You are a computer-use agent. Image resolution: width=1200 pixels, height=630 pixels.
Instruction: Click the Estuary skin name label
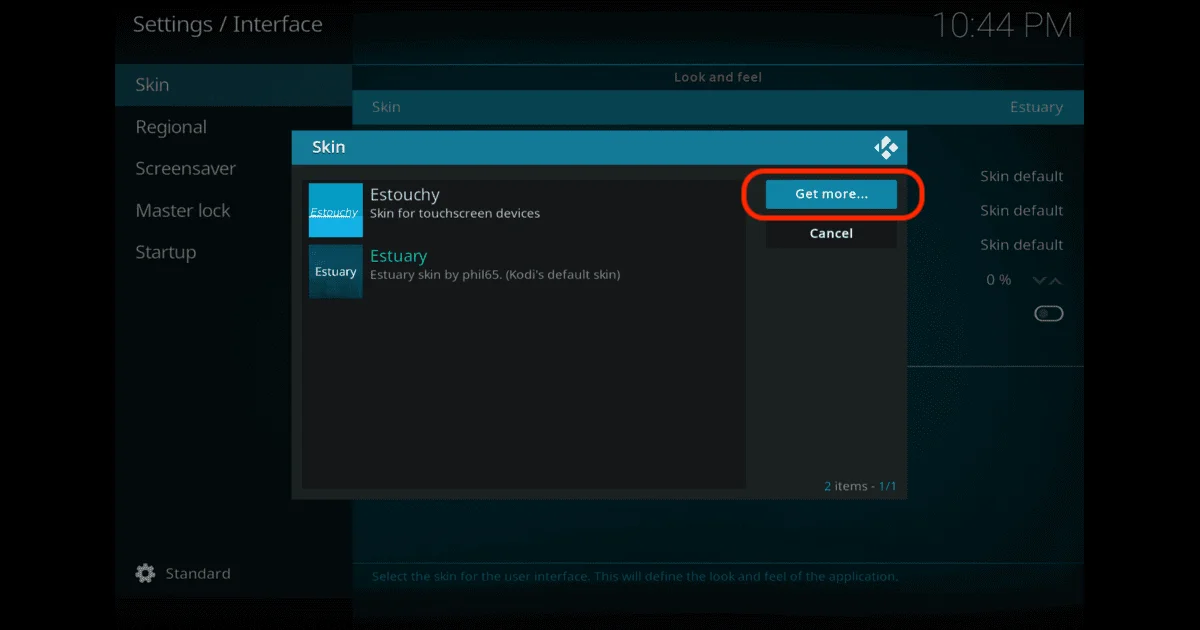398,255
